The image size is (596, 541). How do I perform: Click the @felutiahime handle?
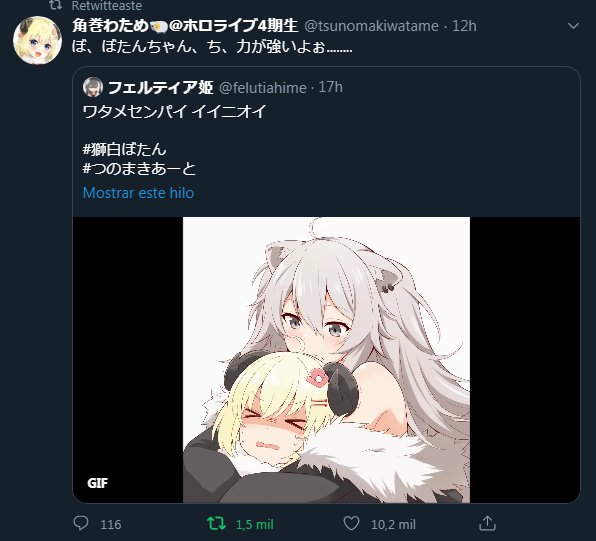pos(263,88)
